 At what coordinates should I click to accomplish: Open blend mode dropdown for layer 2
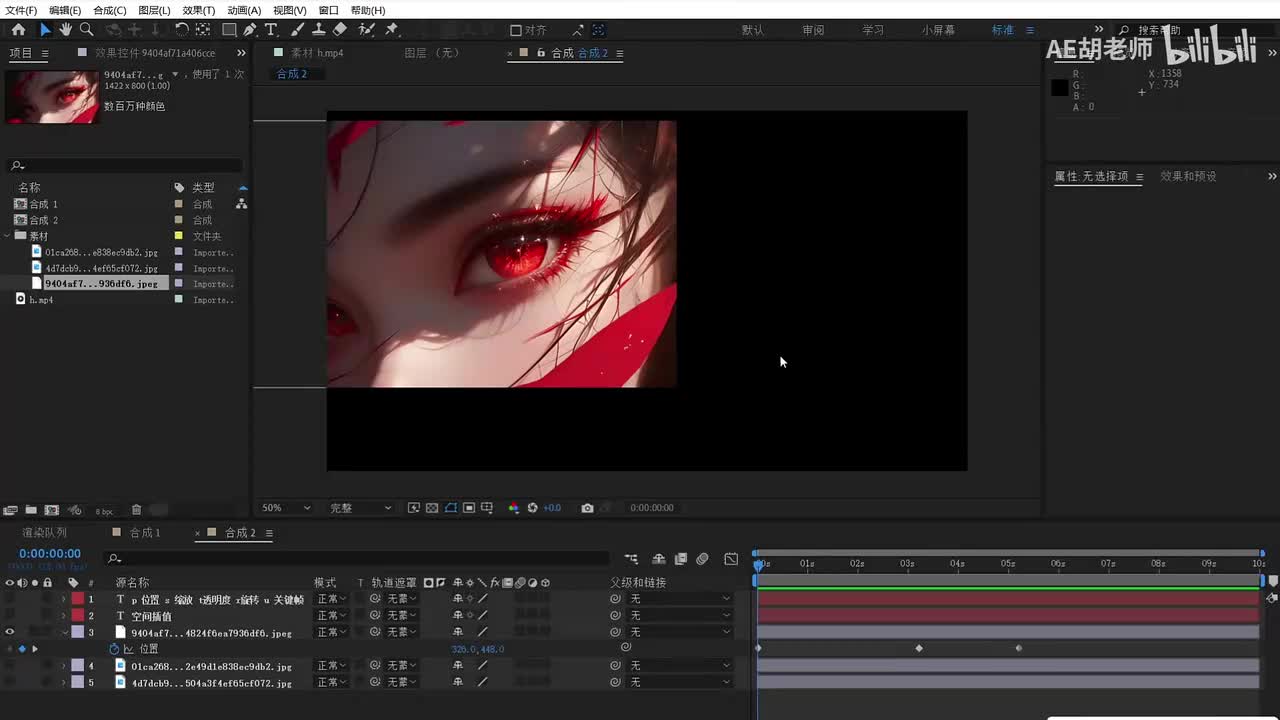(x=331, y=616)
